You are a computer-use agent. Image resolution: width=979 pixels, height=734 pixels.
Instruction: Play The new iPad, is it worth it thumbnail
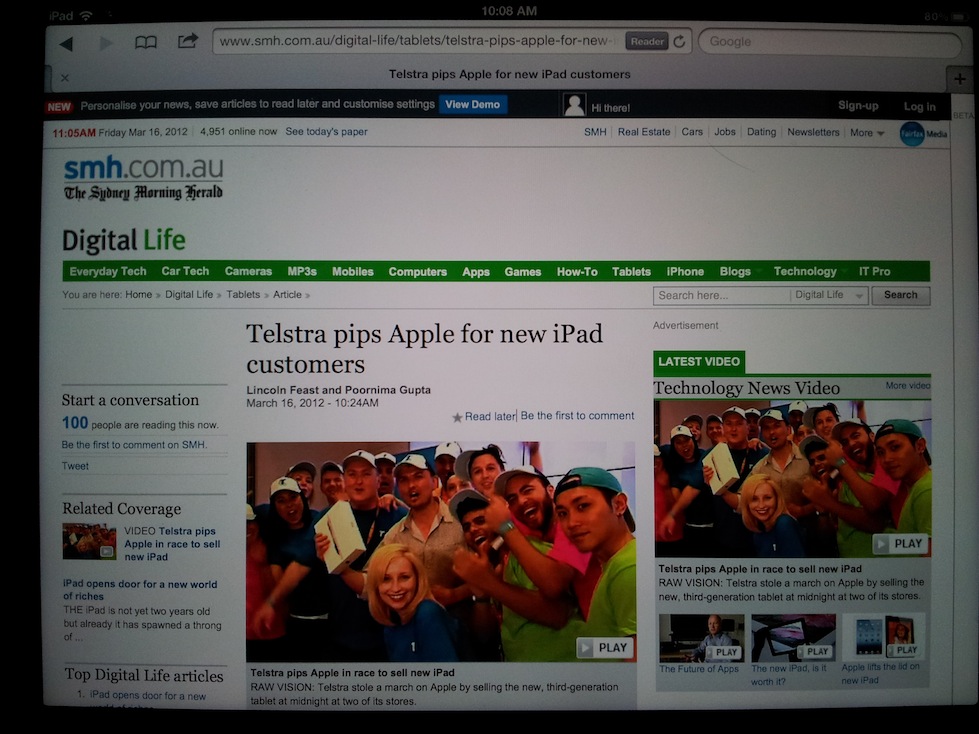click(793, 638)
